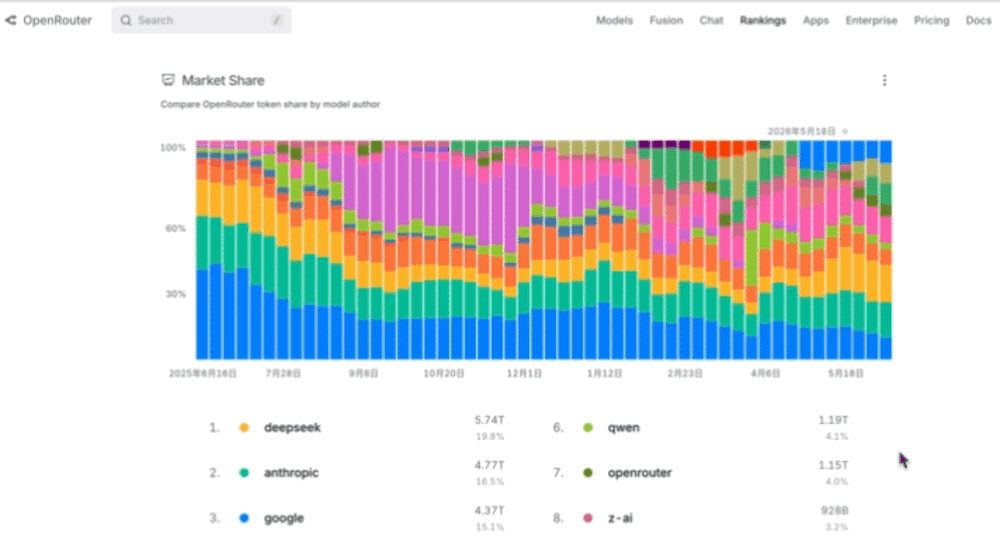Click the 1.19T qwen token value

(833, 420)
